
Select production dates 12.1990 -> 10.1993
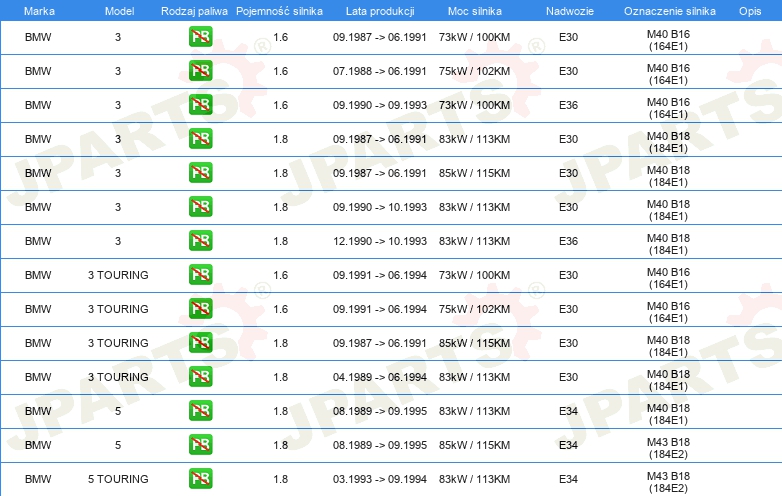coord(380,241)
